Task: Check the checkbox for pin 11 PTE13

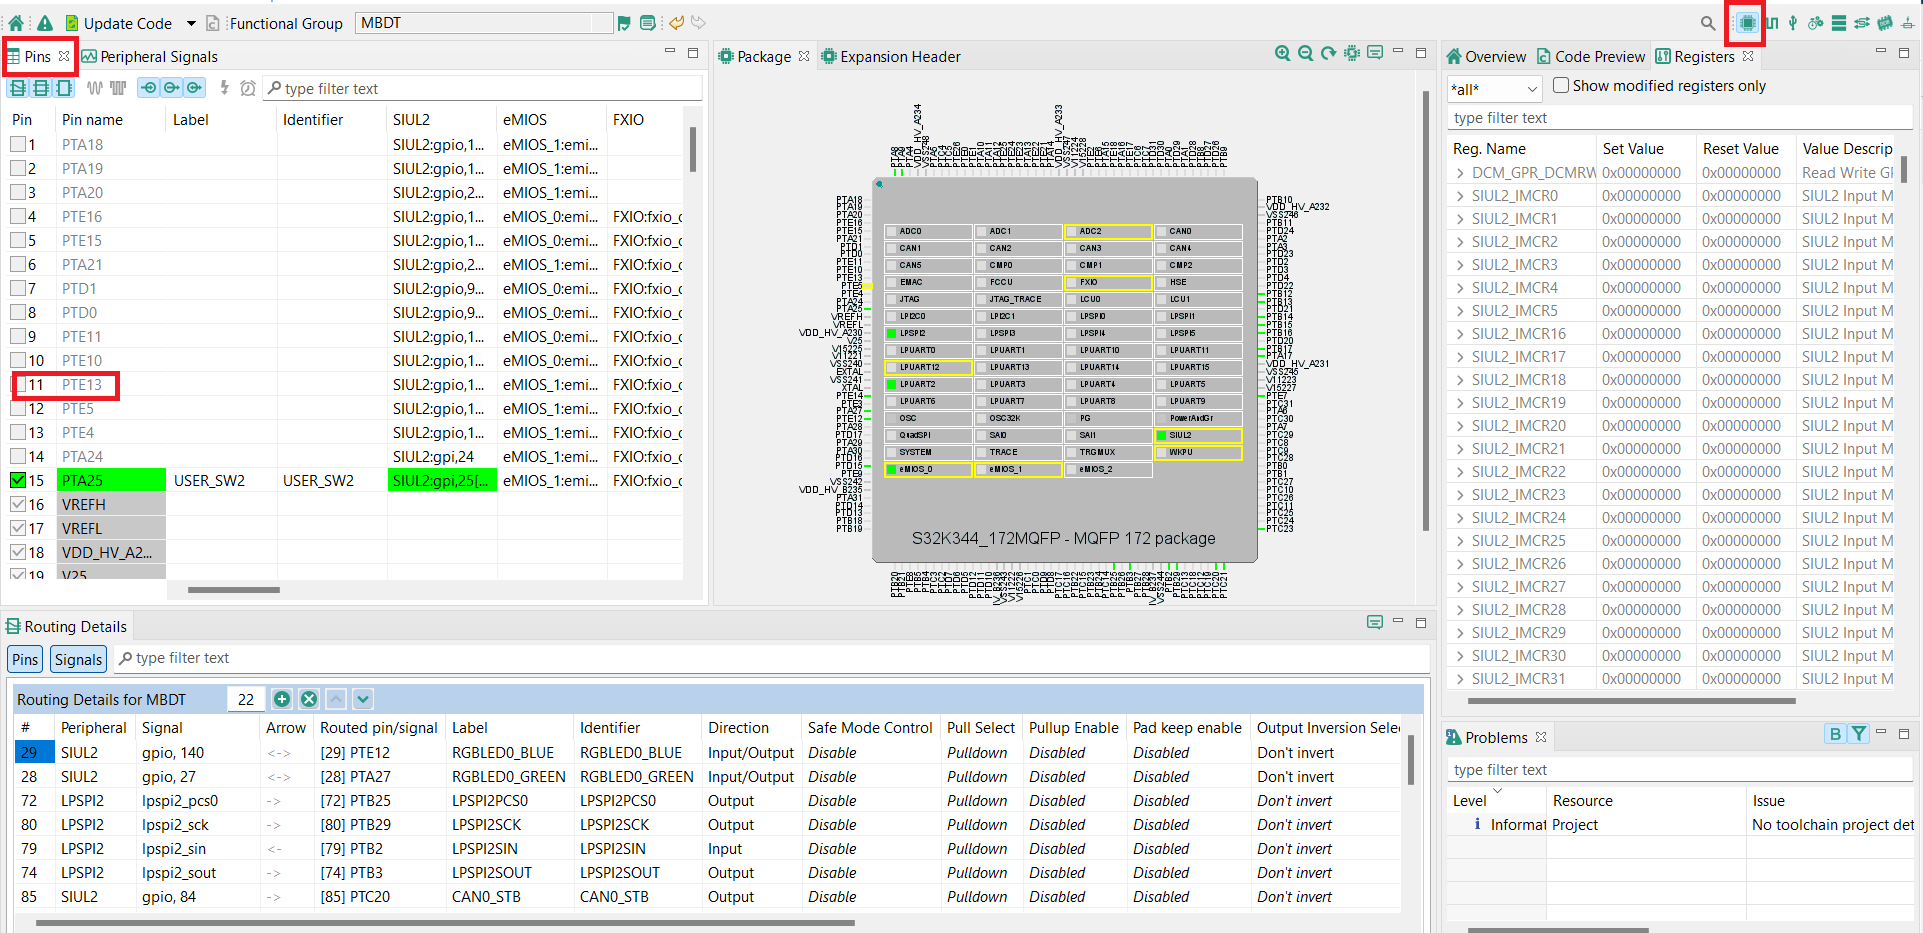Action: coord(18,385)
